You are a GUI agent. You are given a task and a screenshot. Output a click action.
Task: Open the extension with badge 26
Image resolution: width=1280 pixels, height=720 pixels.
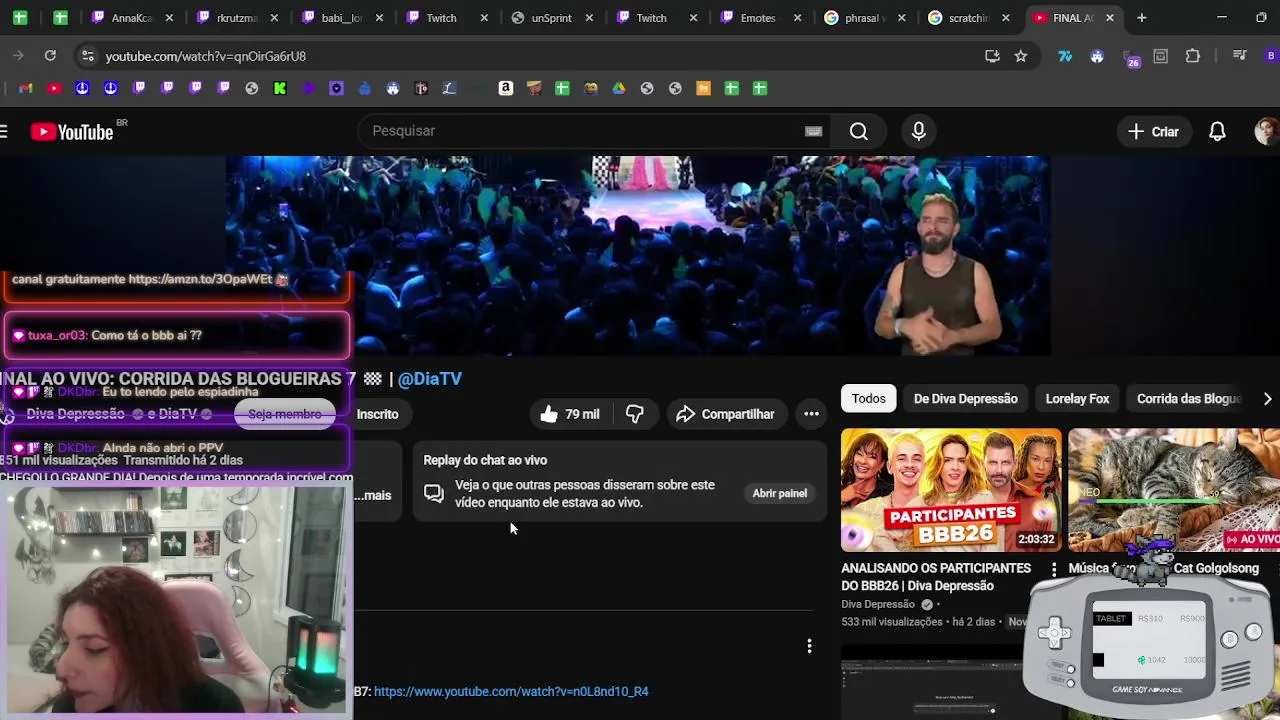pyautogui.click(x=1130, y=57)
